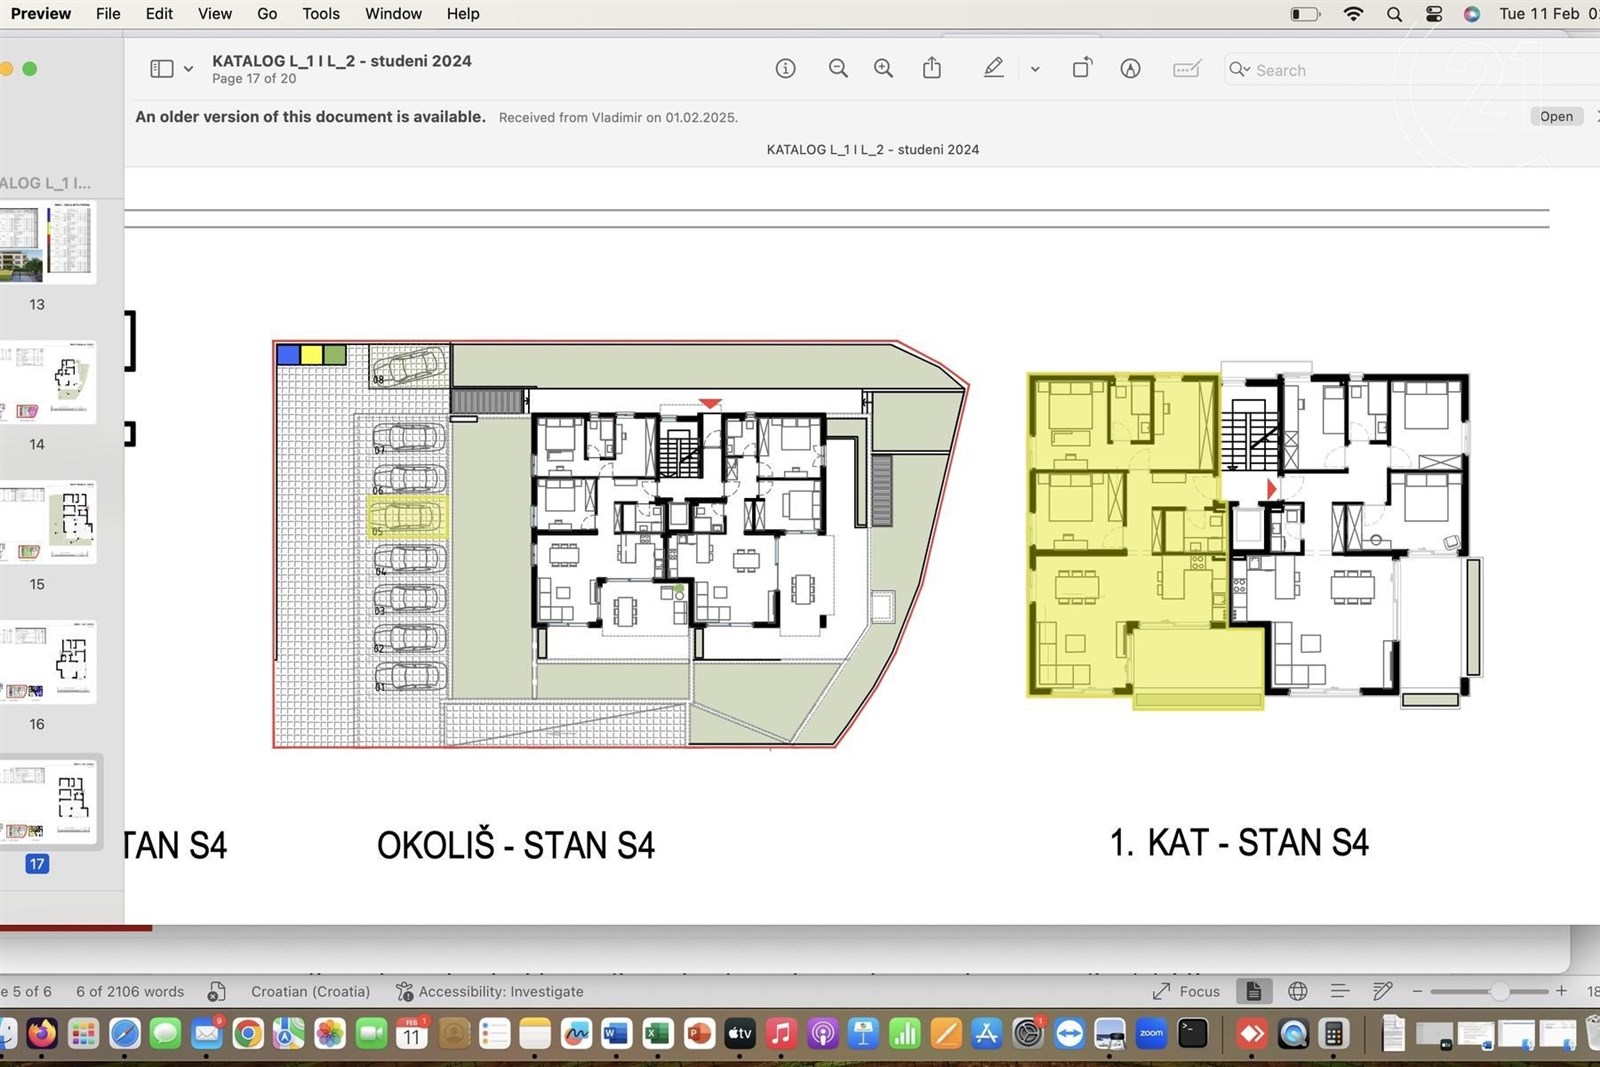
Task: Open Launchpad from the Dock
Action: [x=83, y=1033]
